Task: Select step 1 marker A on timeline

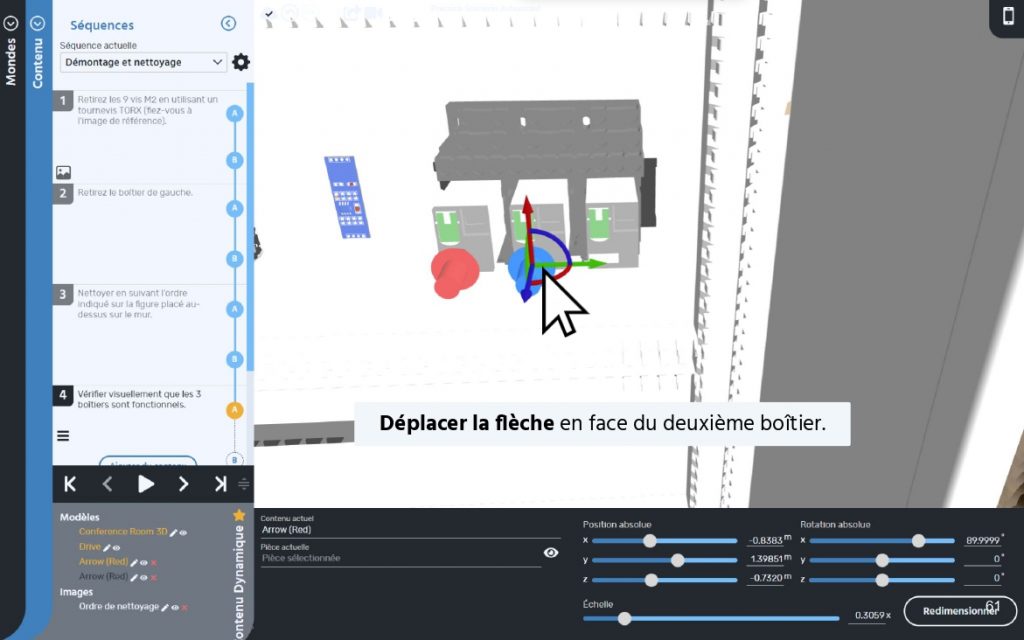Action: (x=234, y=114)
